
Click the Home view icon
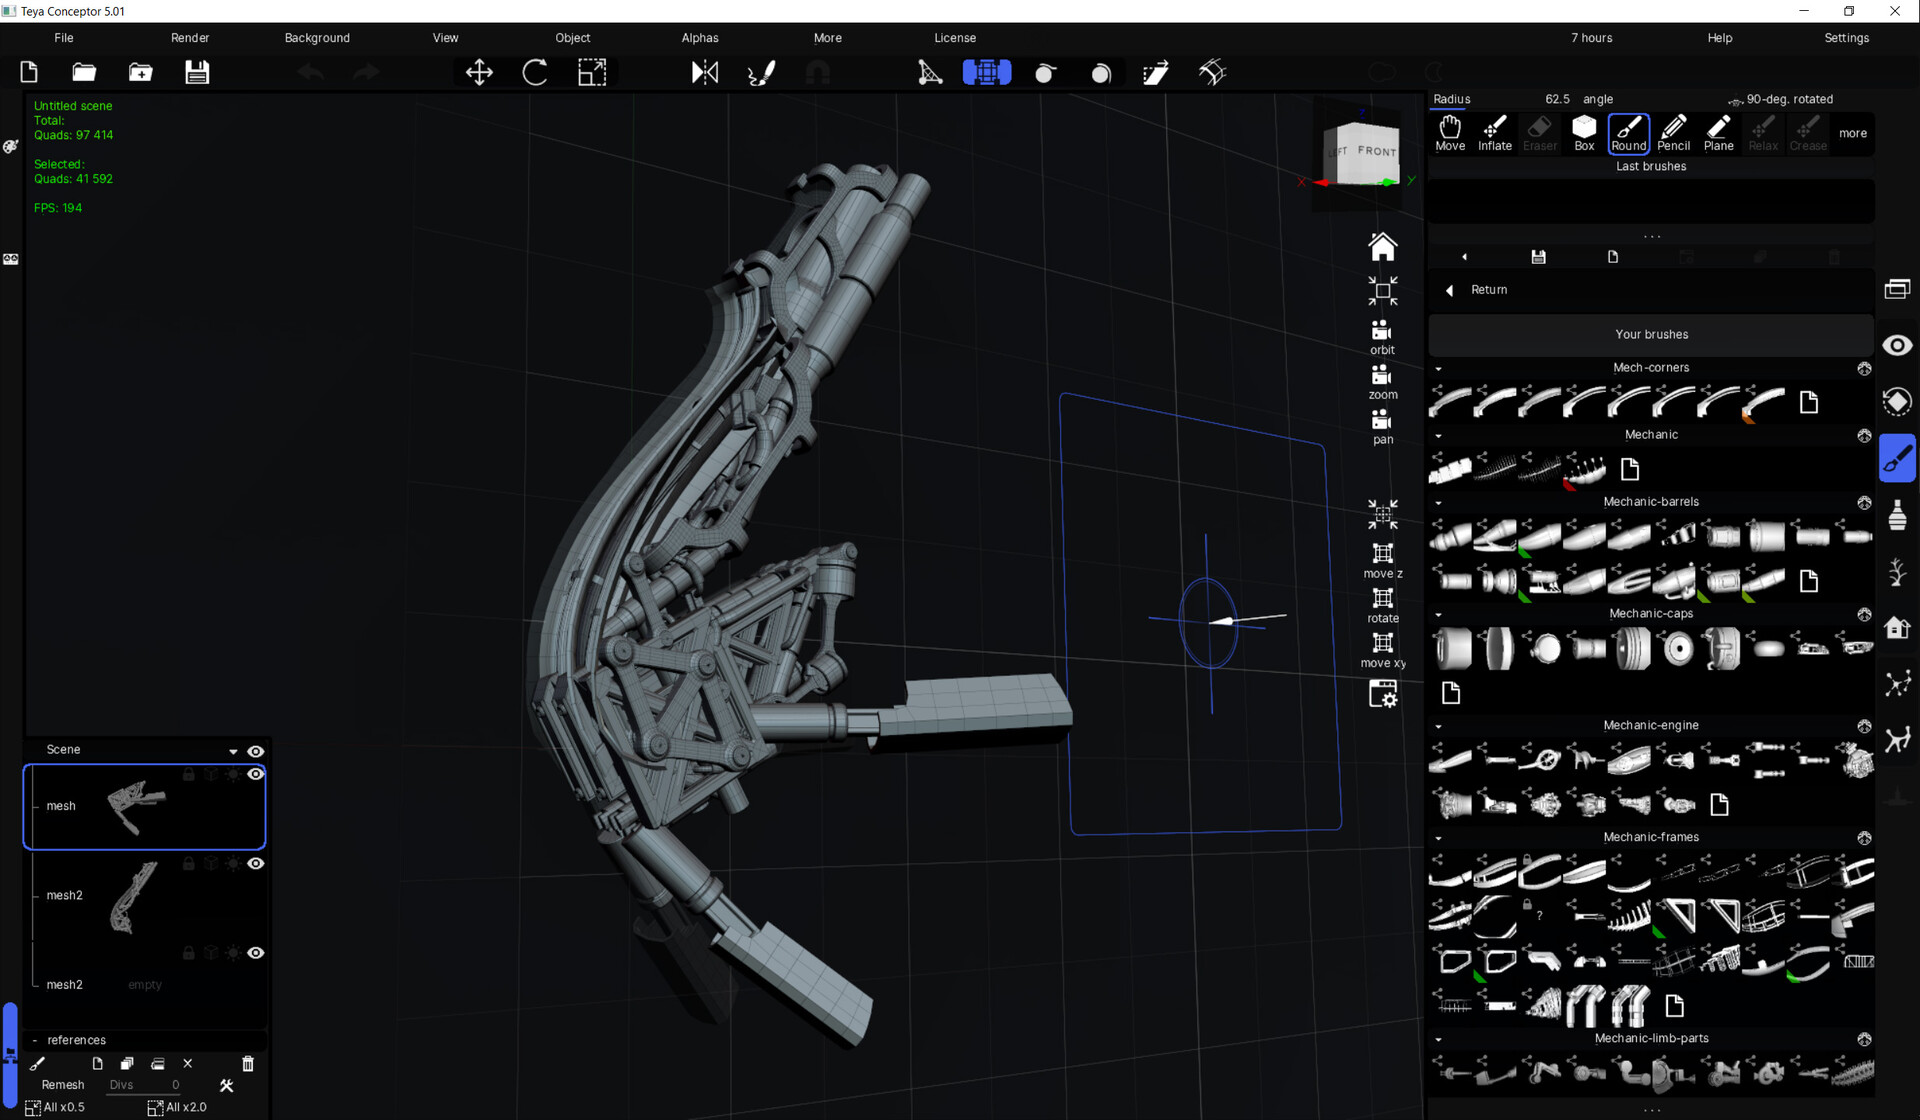click(x=1382, y=246)
